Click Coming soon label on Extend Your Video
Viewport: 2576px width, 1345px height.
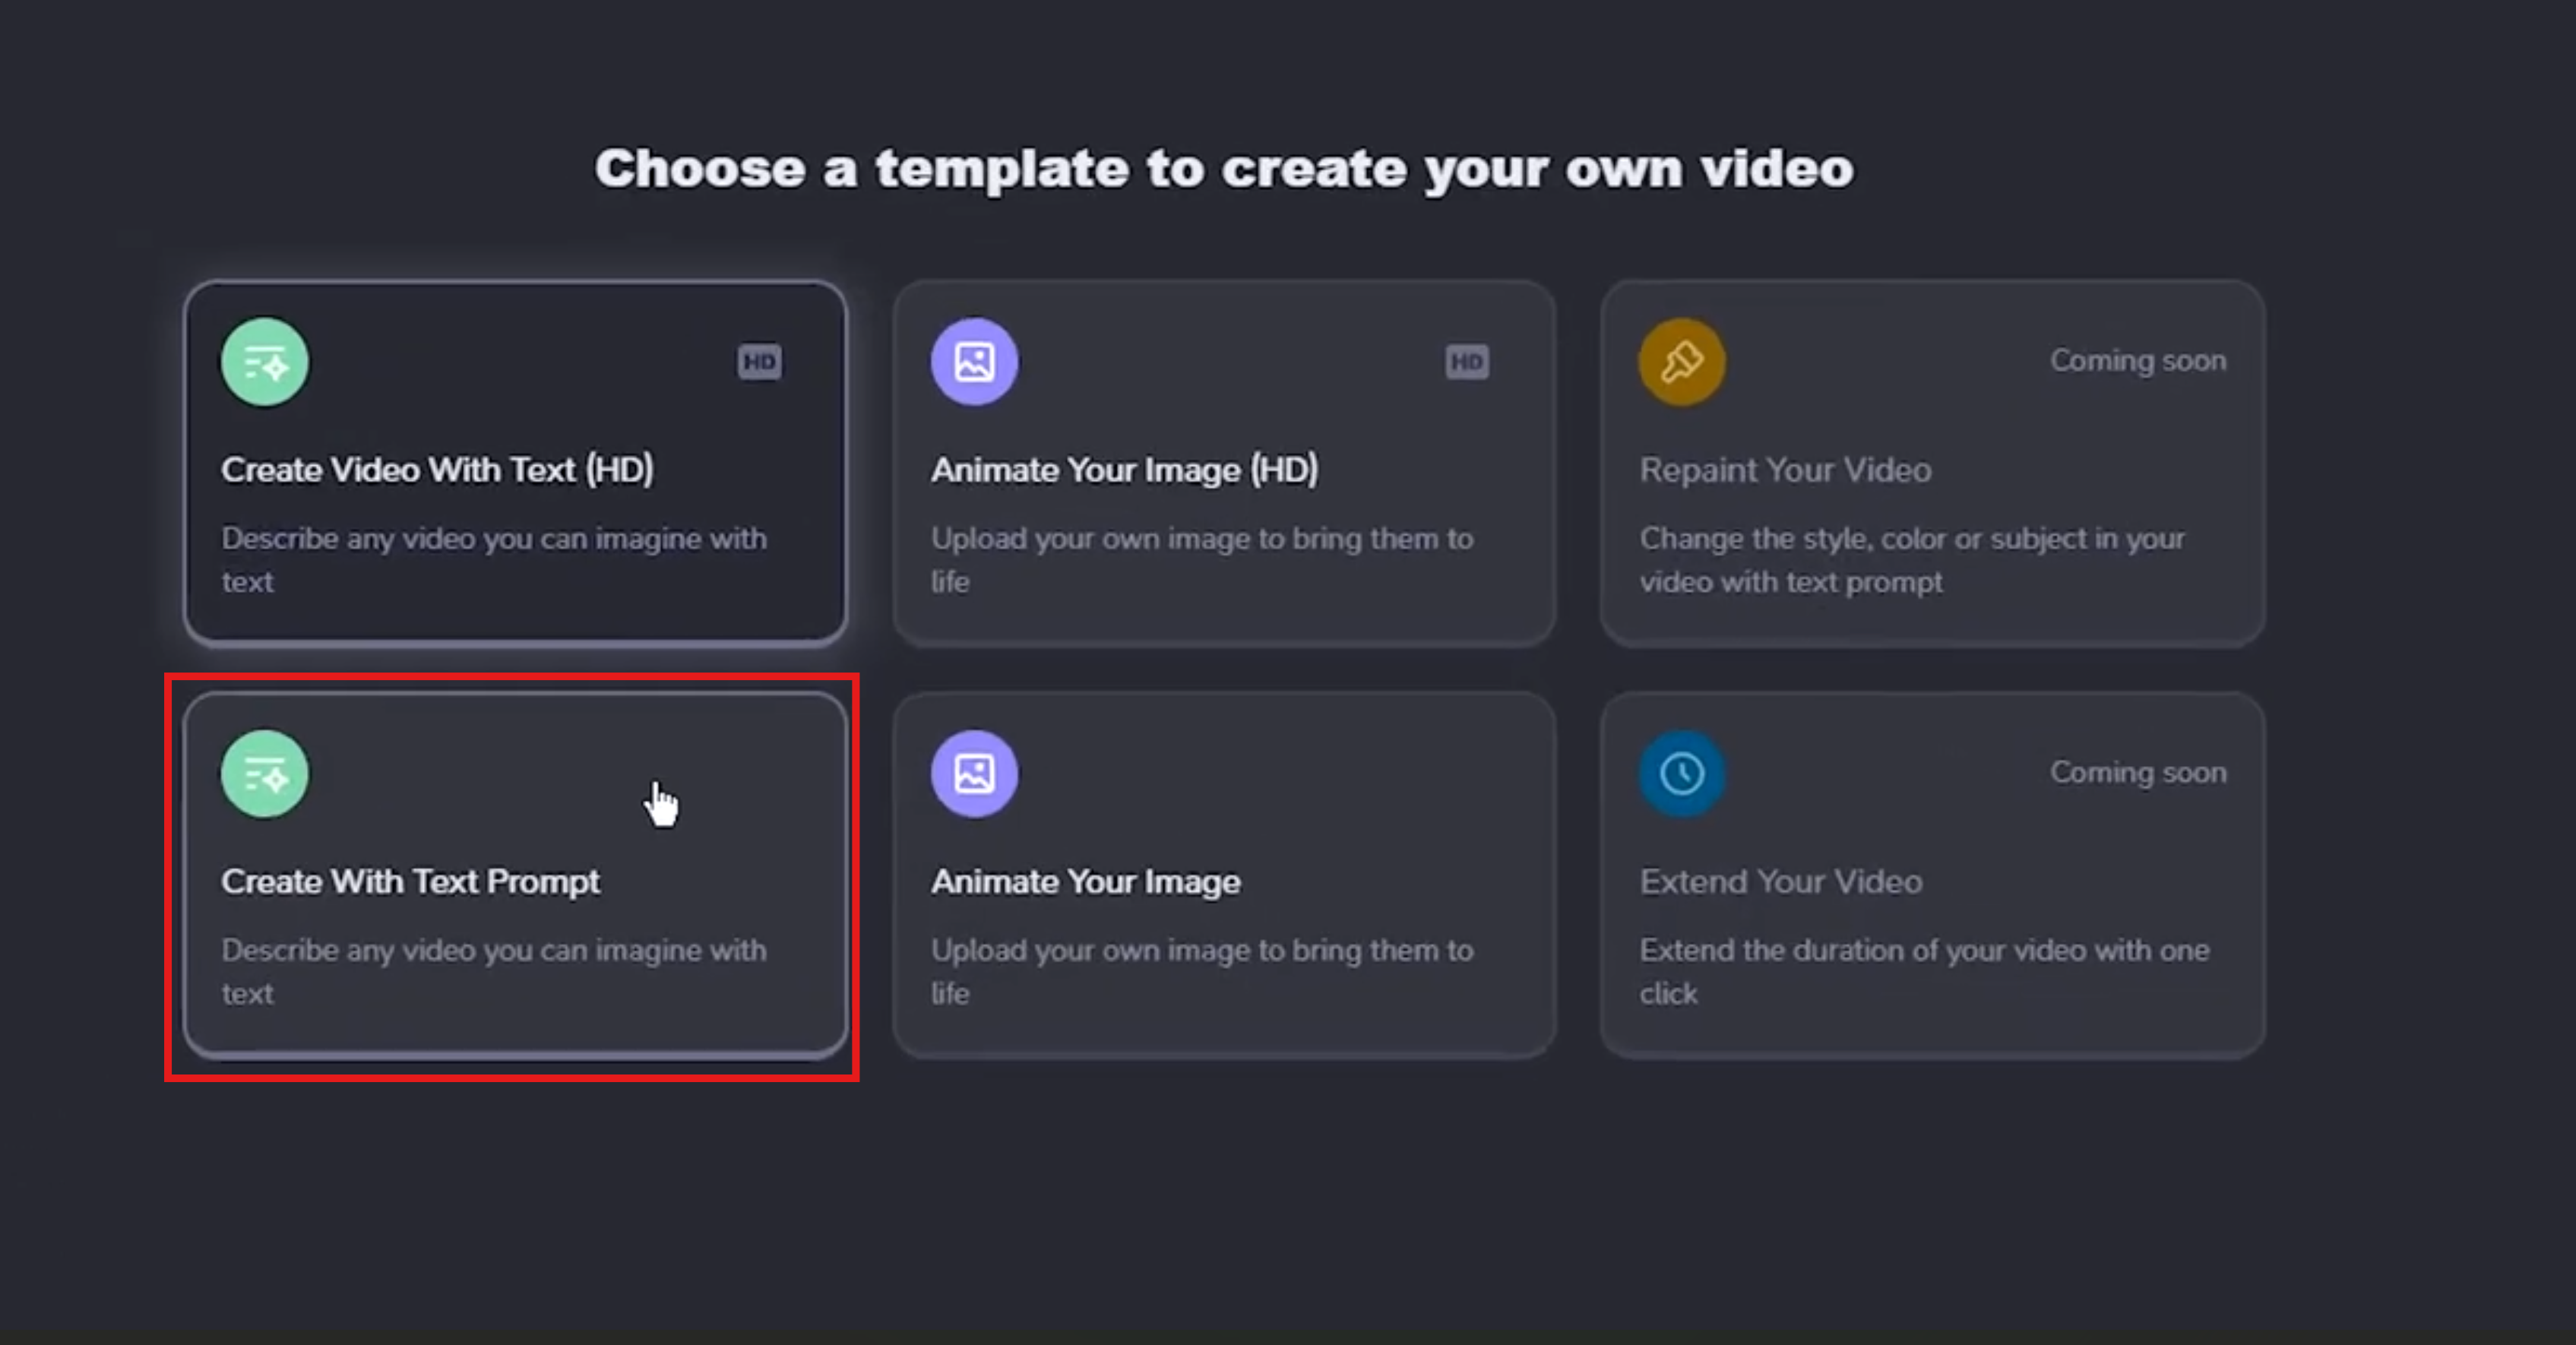point(2138,773)
